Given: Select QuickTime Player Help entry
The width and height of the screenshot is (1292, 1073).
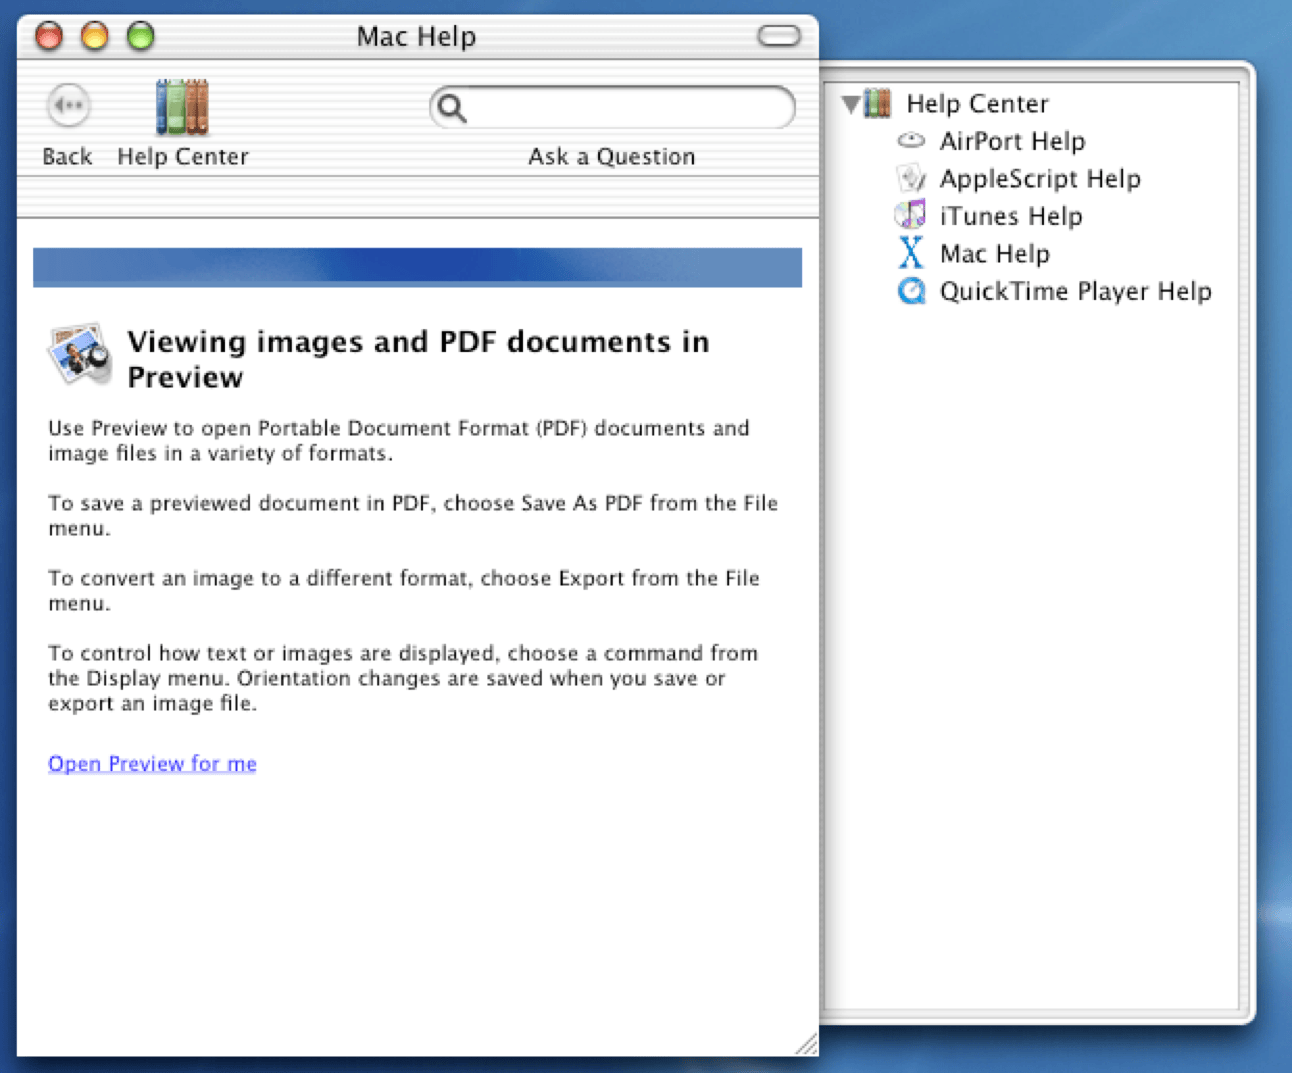Looking at the screenshot, I should pos(1075,291).
